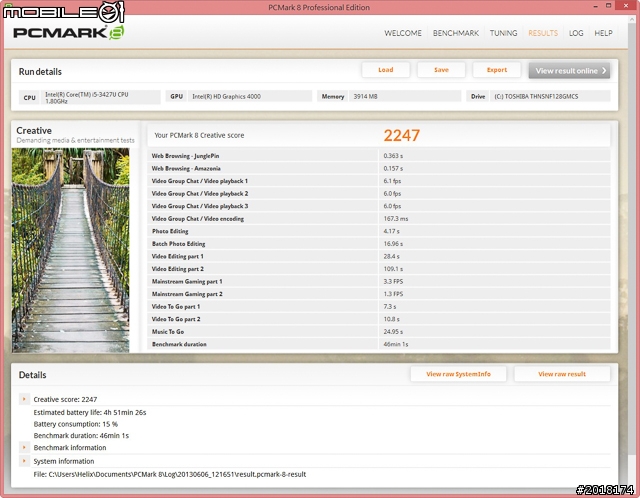Select the Batch Photo Editing row
Image resolution: width=640 pixels, height=498 pixels.
(378, 244)
